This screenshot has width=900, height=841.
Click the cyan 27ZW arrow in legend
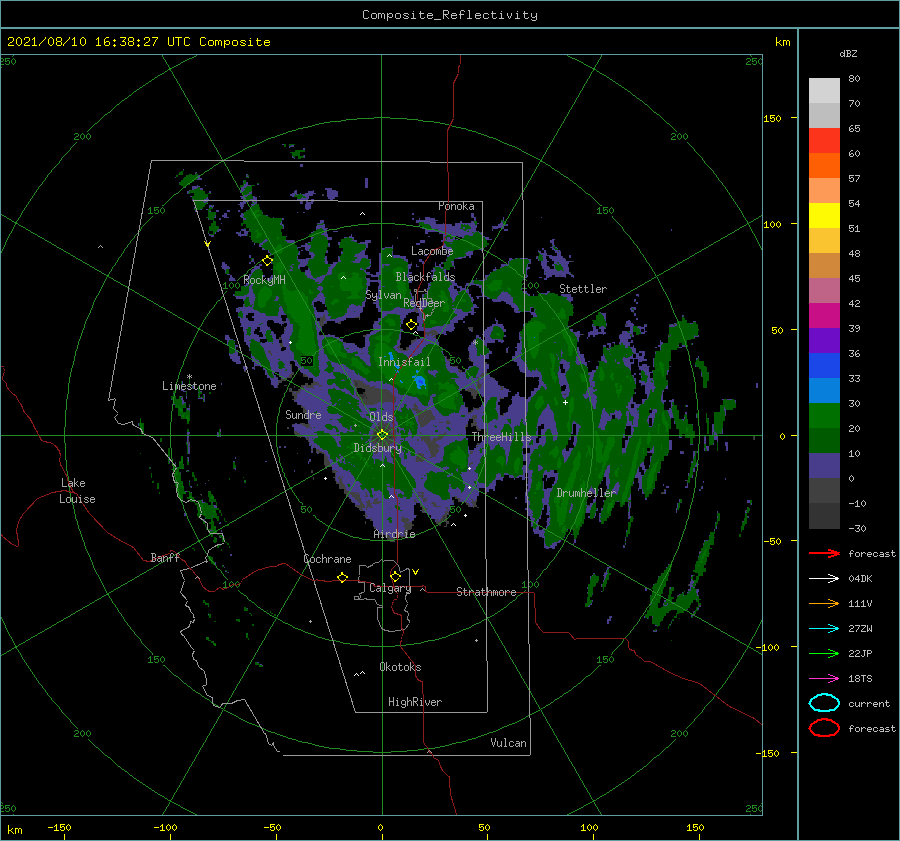824,629
